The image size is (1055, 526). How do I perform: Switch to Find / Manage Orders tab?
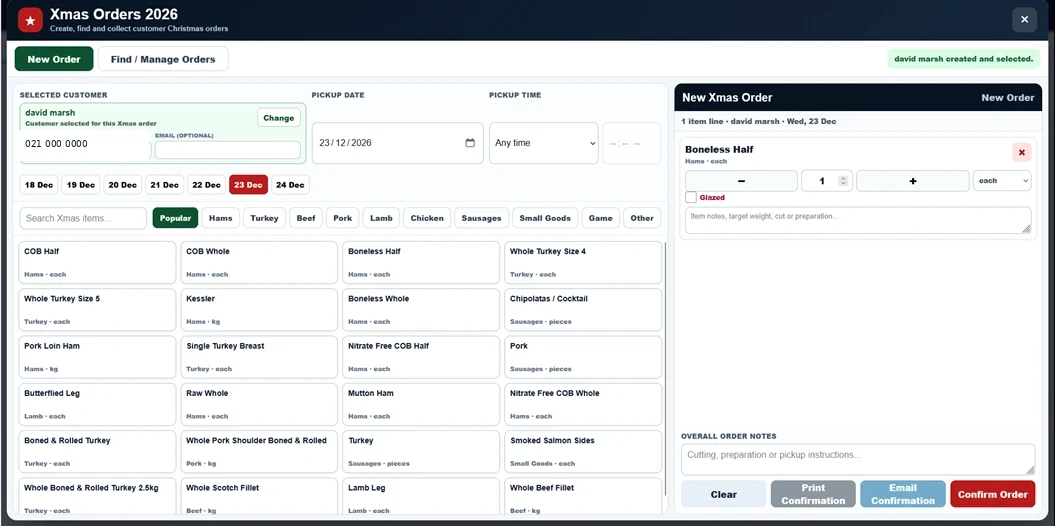pyautogui.click(x=163, y=59)
